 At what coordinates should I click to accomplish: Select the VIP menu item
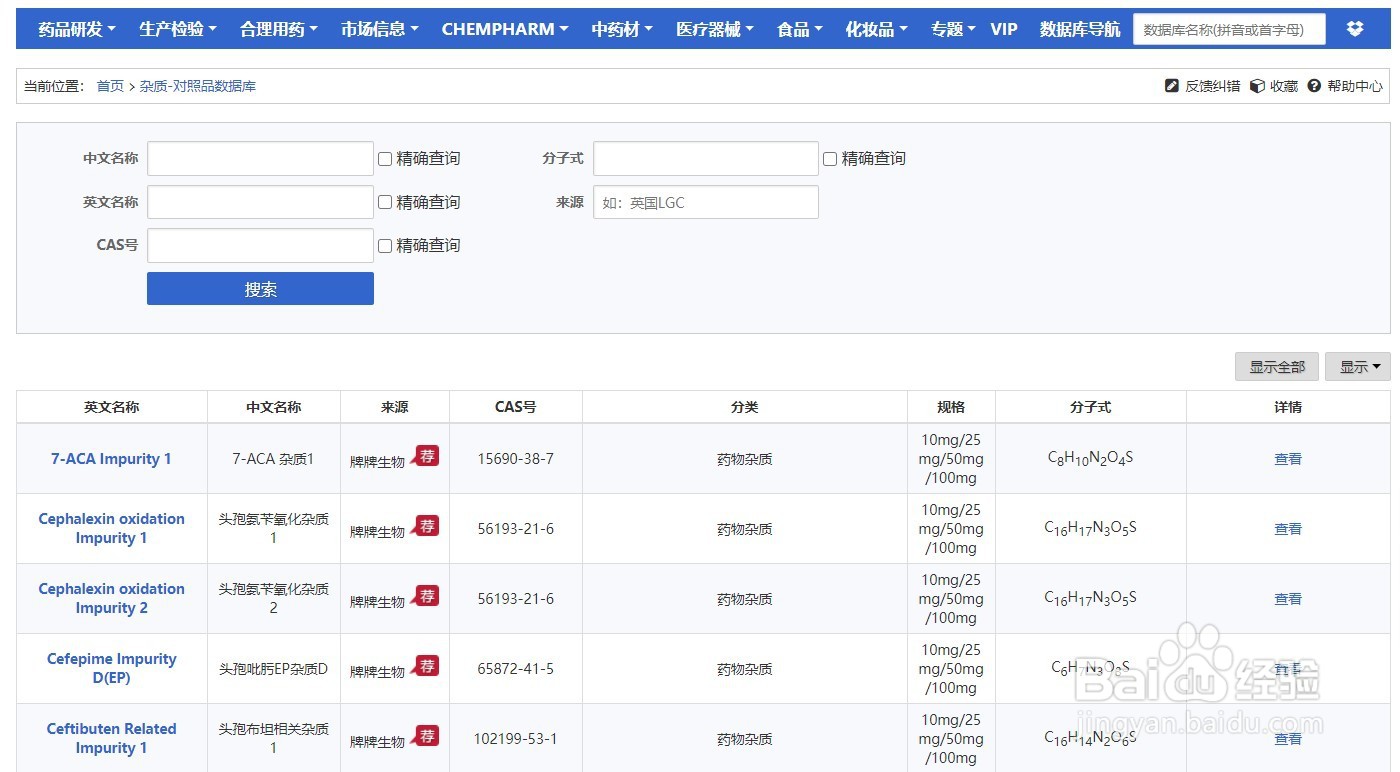tap(1003, 28)
